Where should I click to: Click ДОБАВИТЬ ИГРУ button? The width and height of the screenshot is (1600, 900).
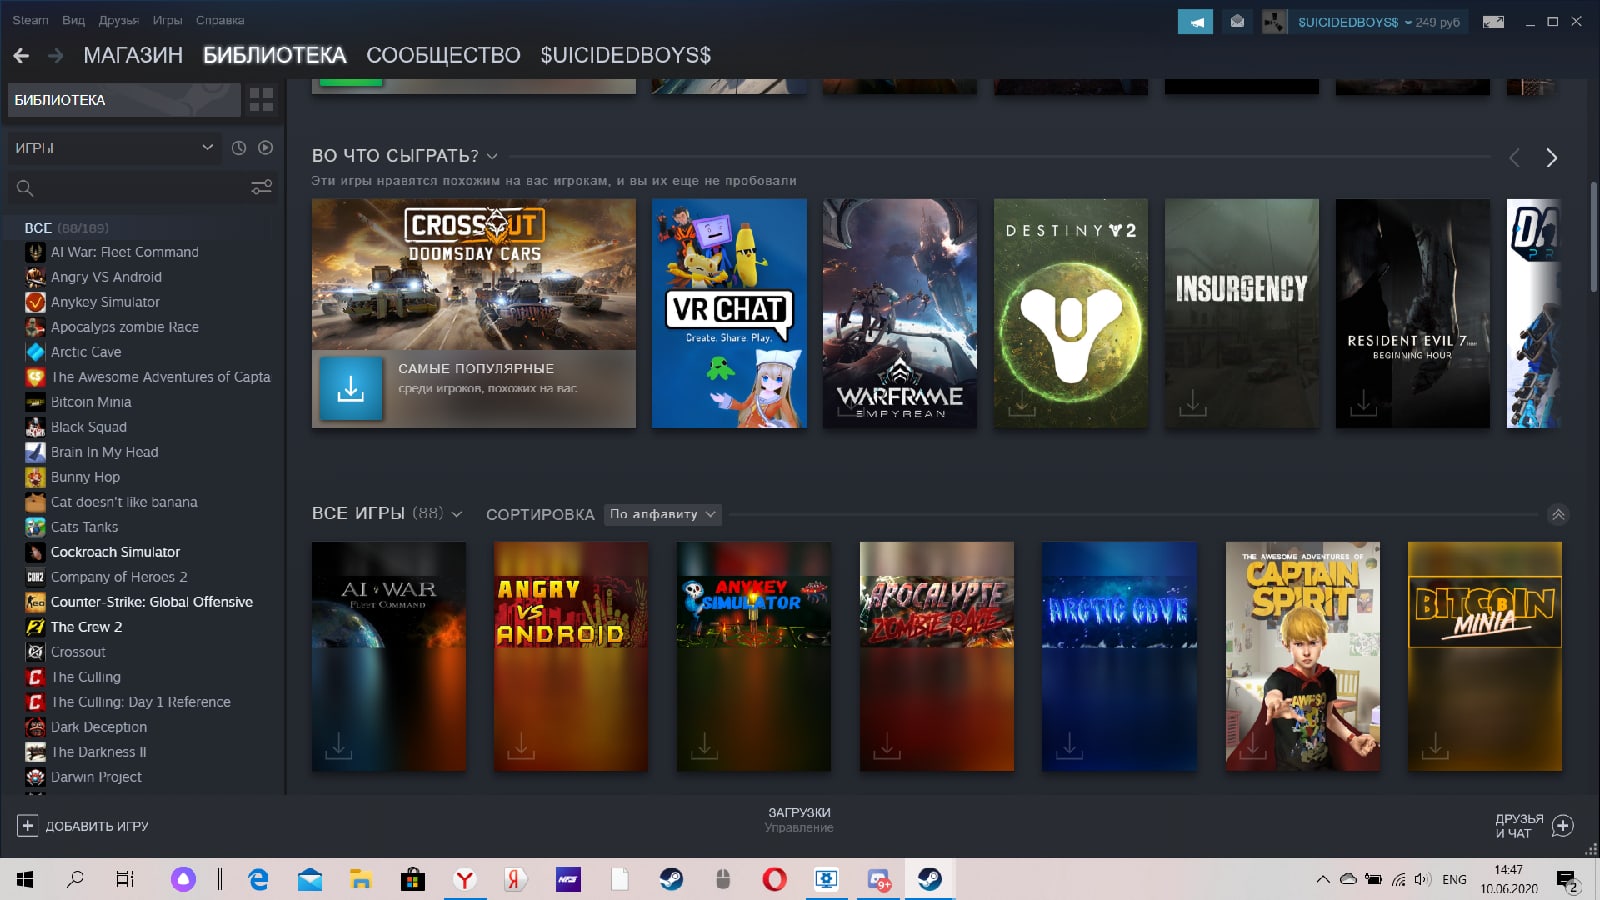tap(83, 826)
